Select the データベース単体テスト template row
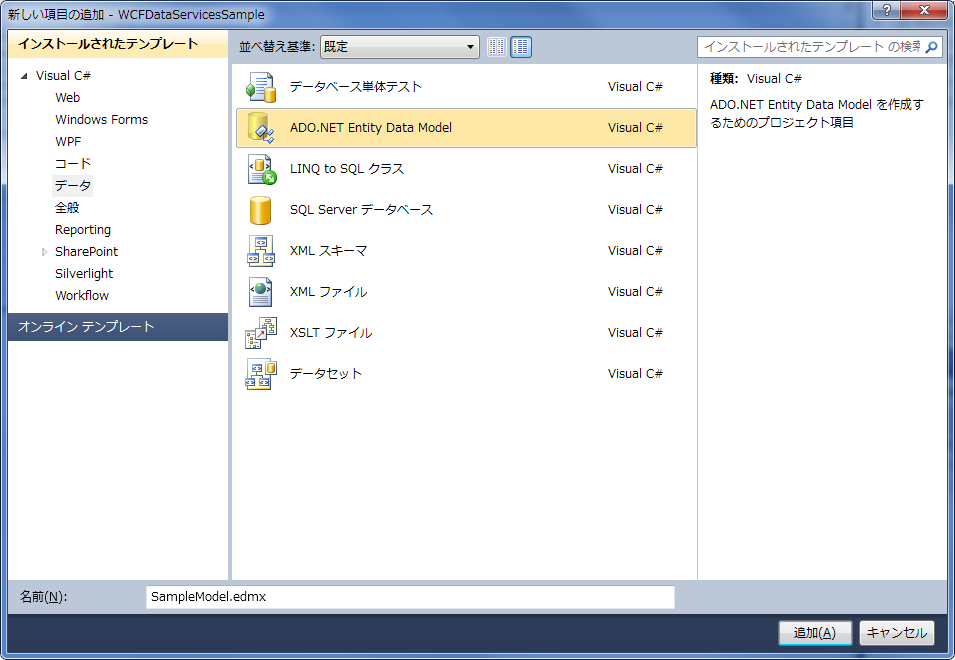The height and width of the screenshot is (660, 955). coord(466,87)
